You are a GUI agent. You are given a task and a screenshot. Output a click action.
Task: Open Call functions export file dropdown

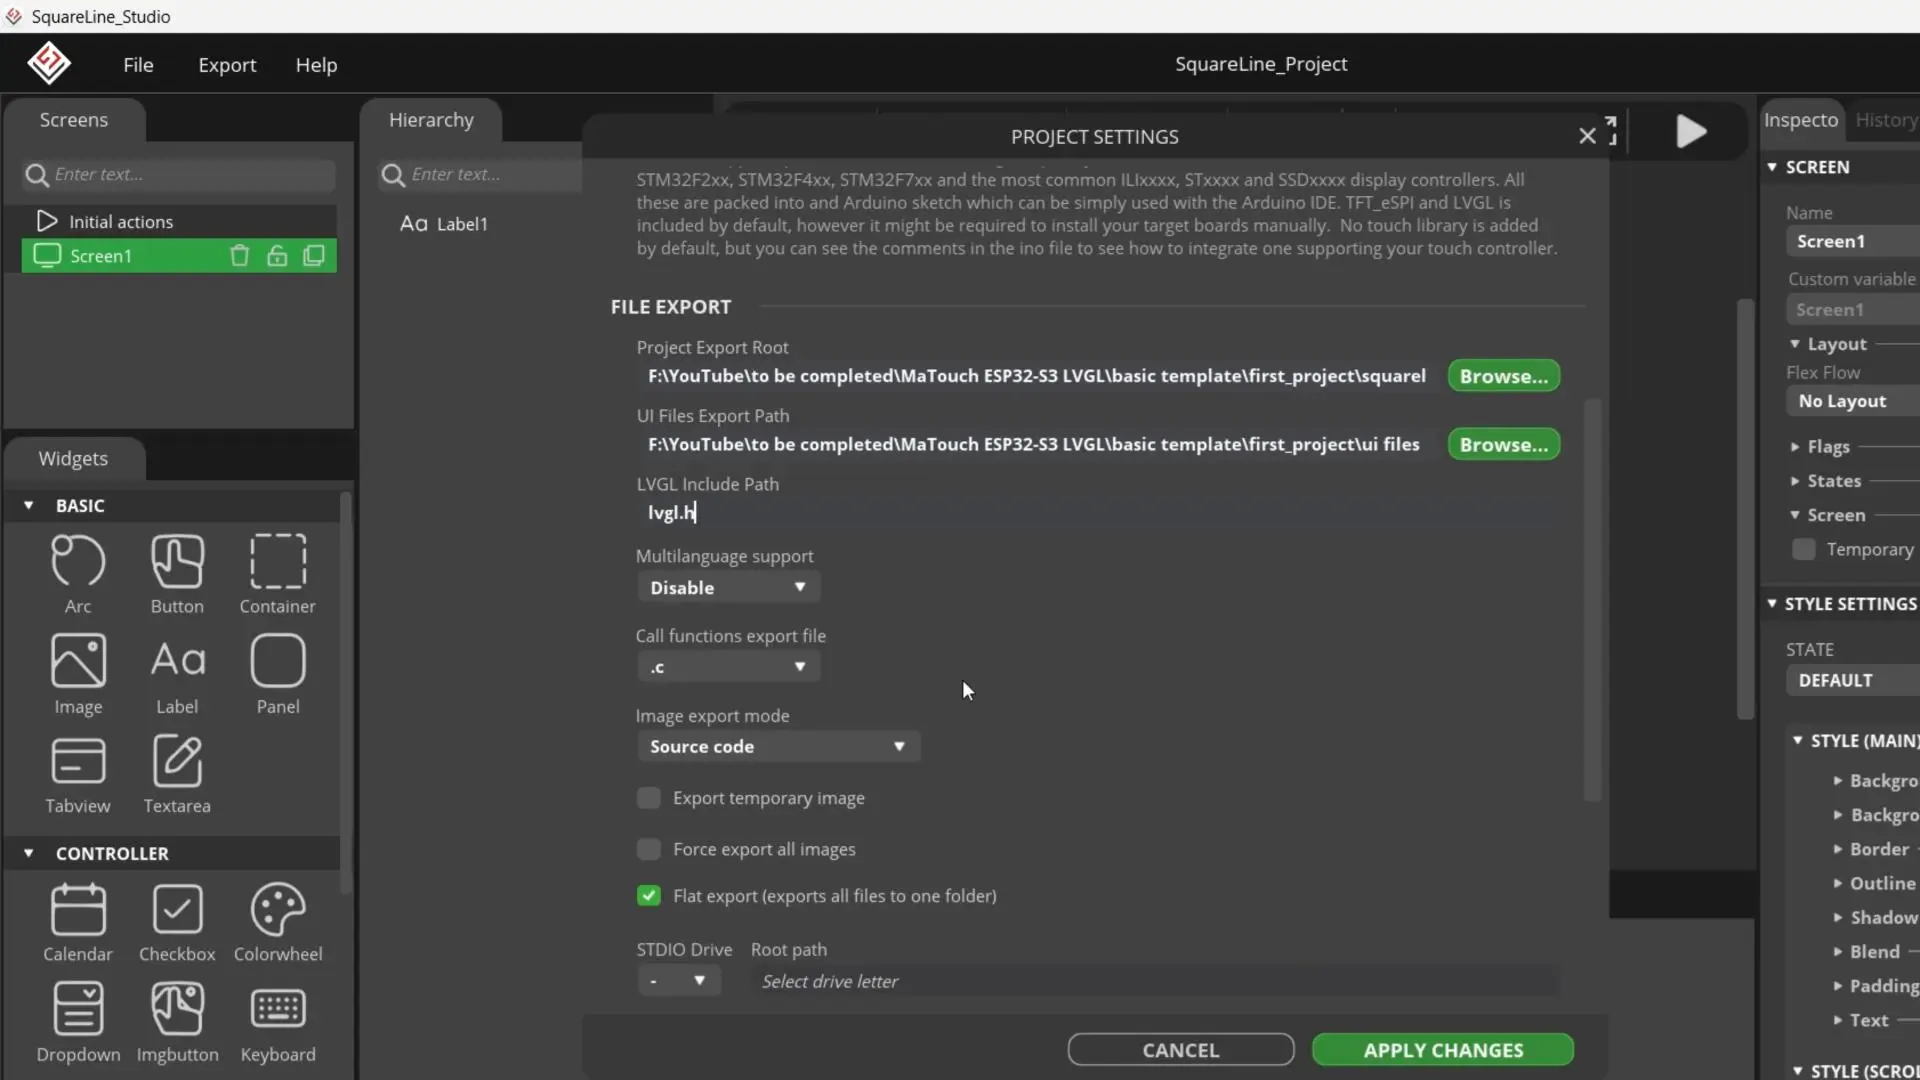pyautogui.click(x=728, y=667)
